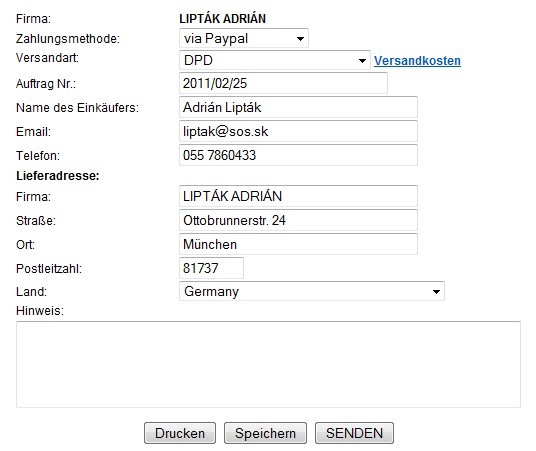This screenshot has width=536, height=451.
Task: Select the Ort field containing München
Action: [298, 244]
